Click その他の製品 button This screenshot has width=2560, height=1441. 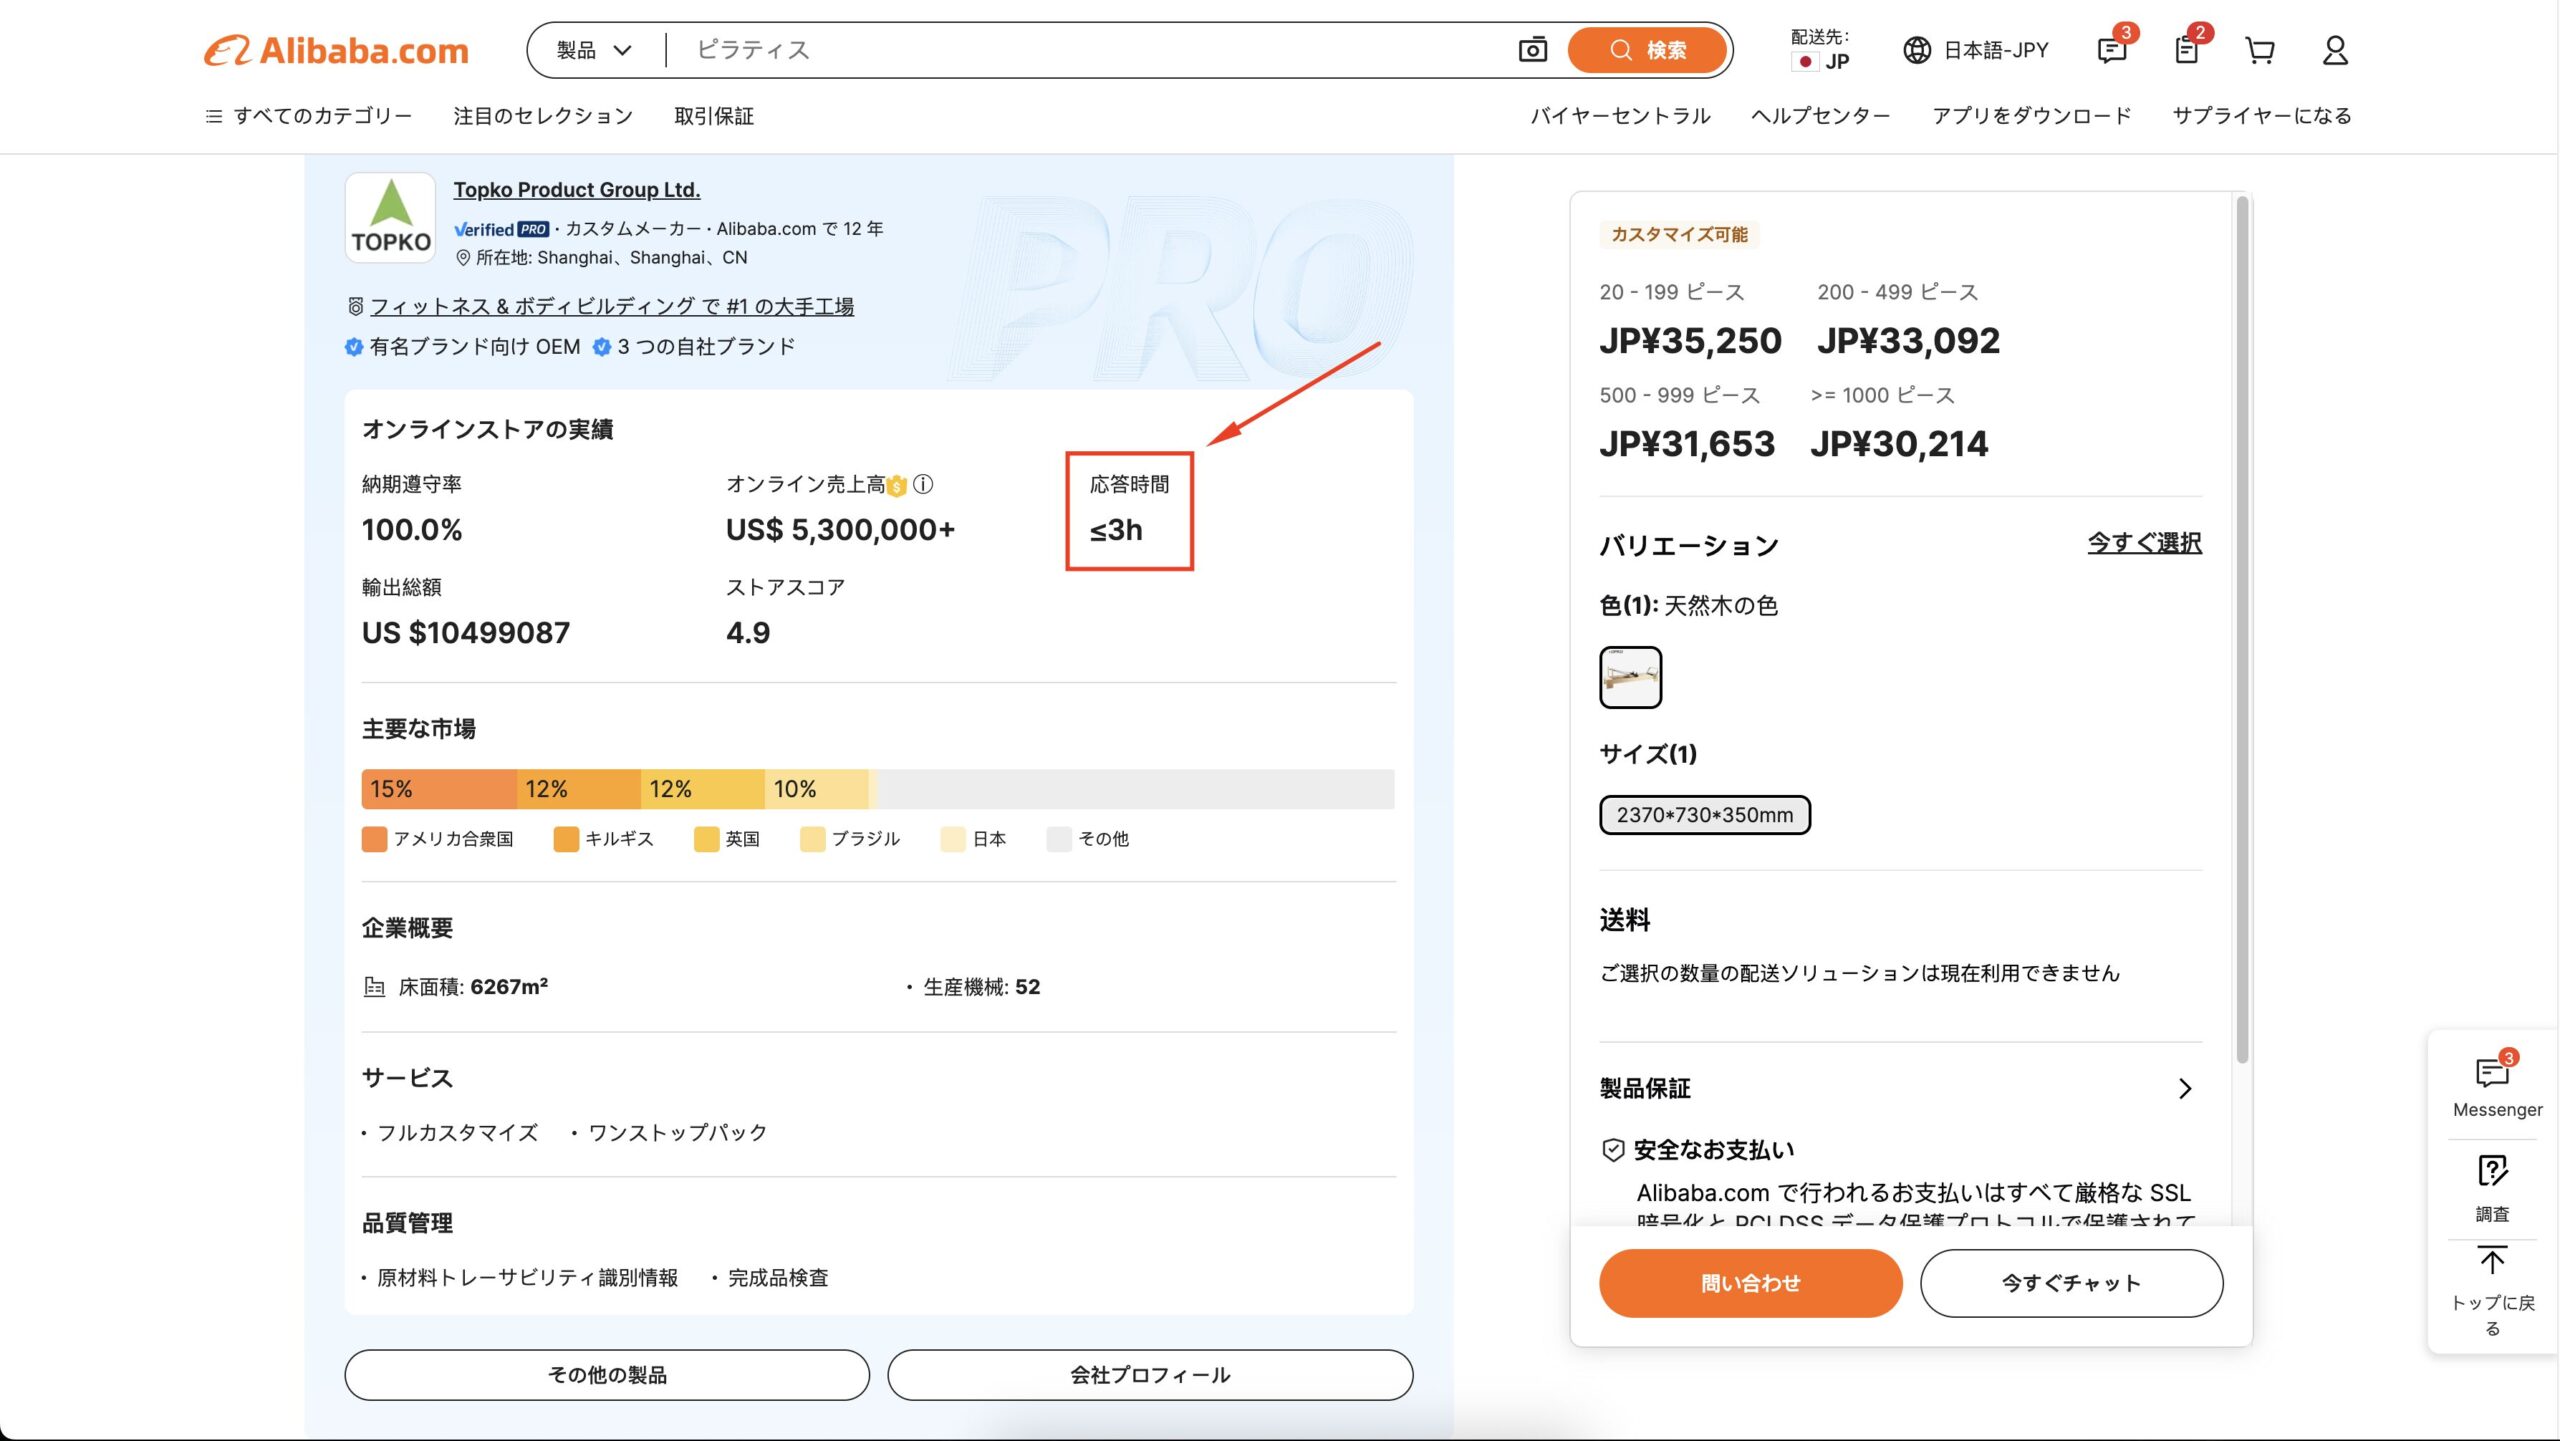pos(607,1375)
